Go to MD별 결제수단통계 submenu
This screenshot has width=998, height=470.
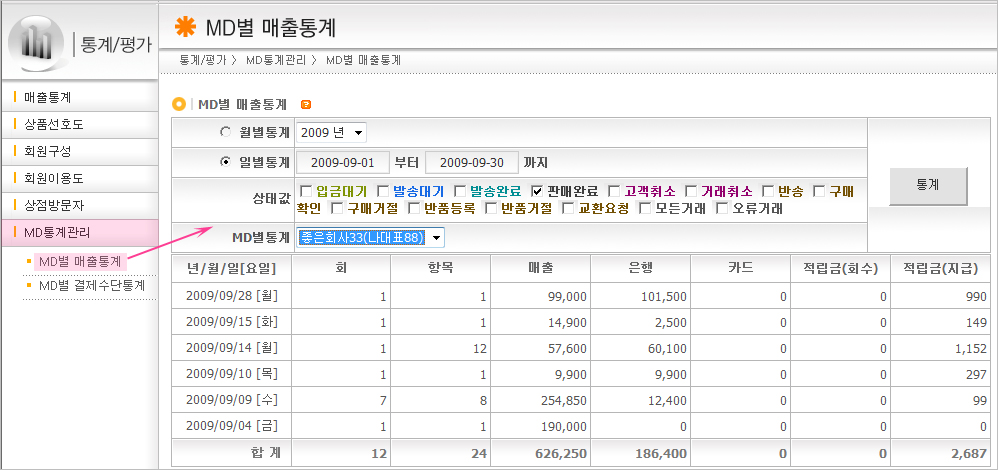[x=91, y=286]
